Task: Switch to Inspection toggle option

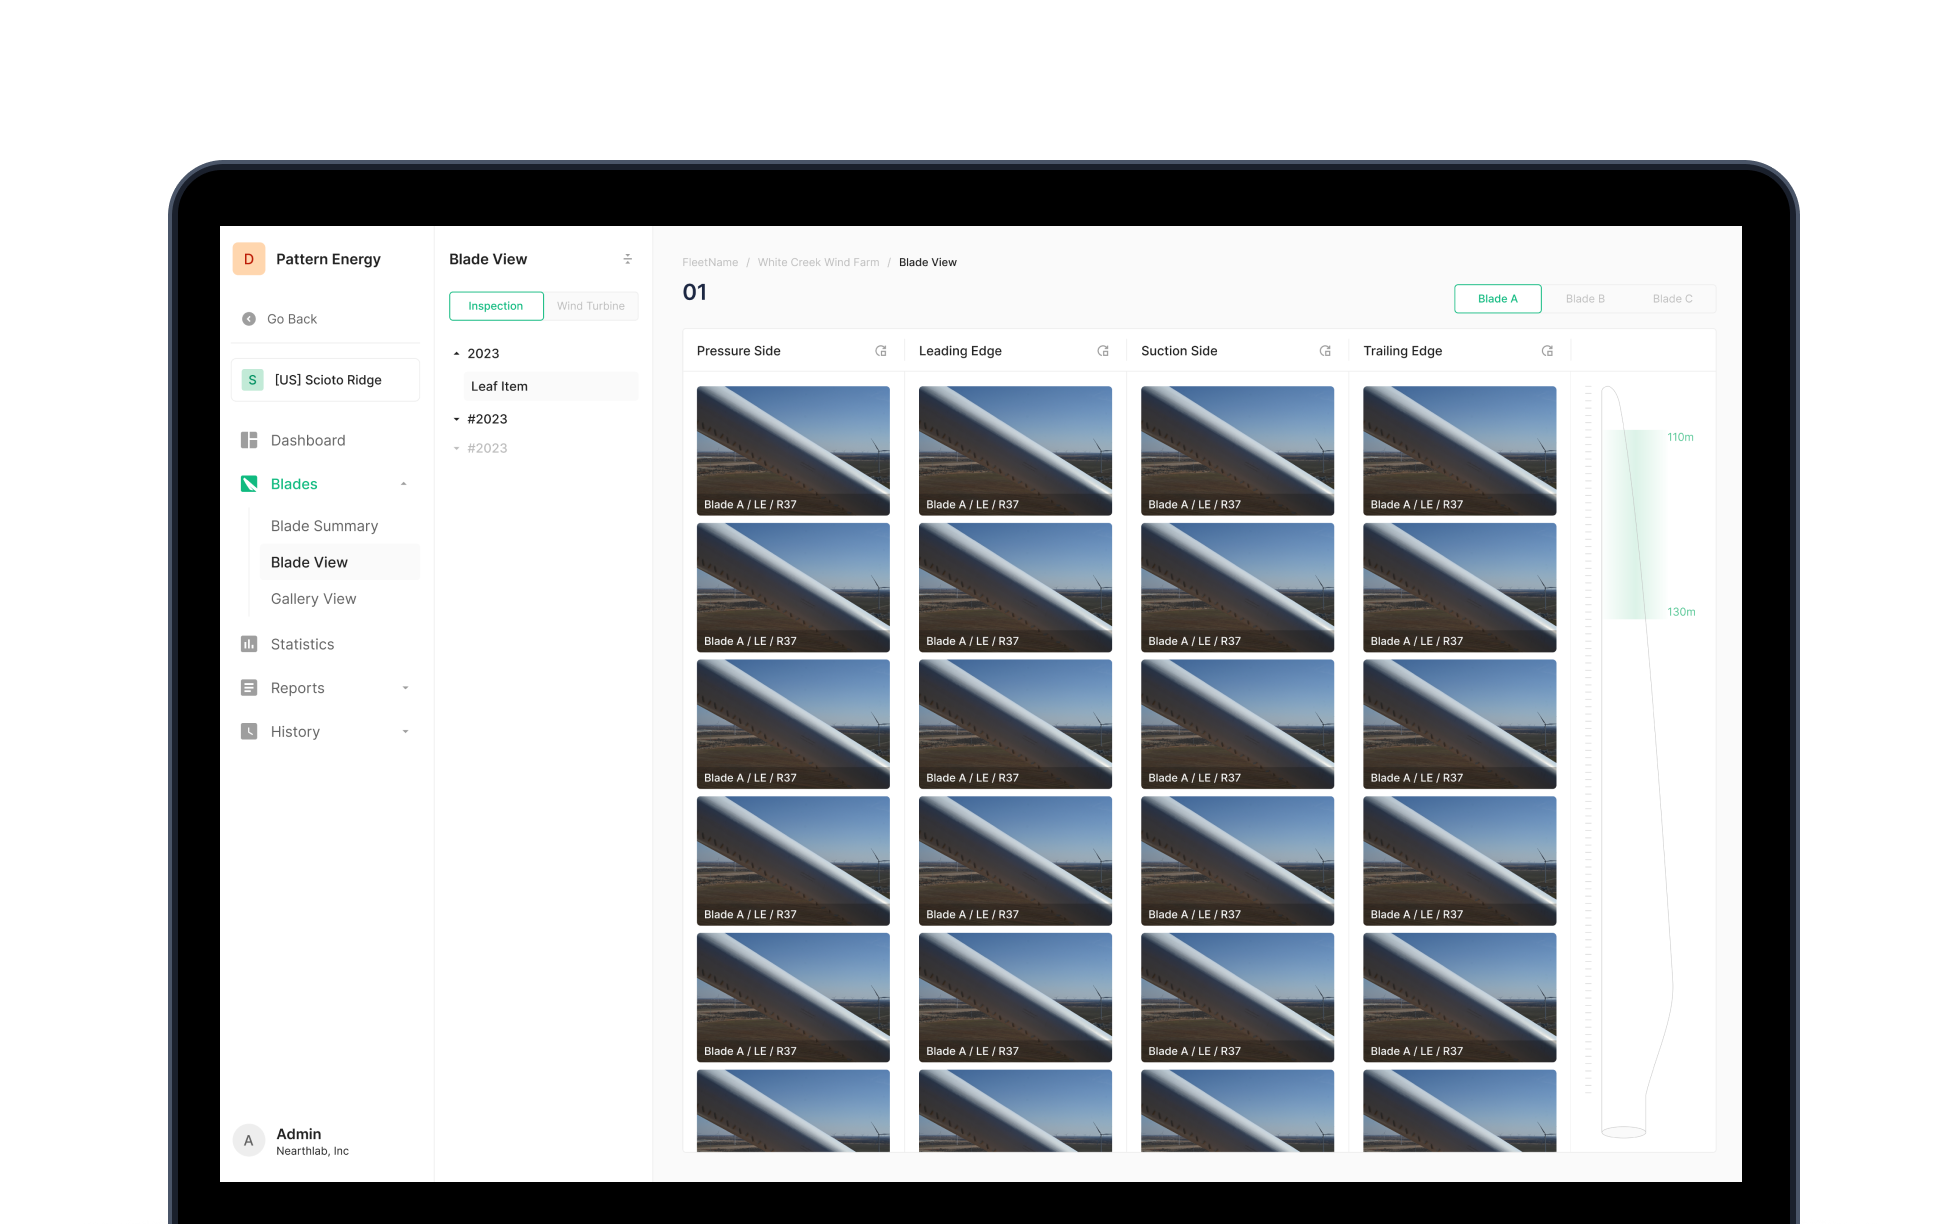Action: (496, 306)
